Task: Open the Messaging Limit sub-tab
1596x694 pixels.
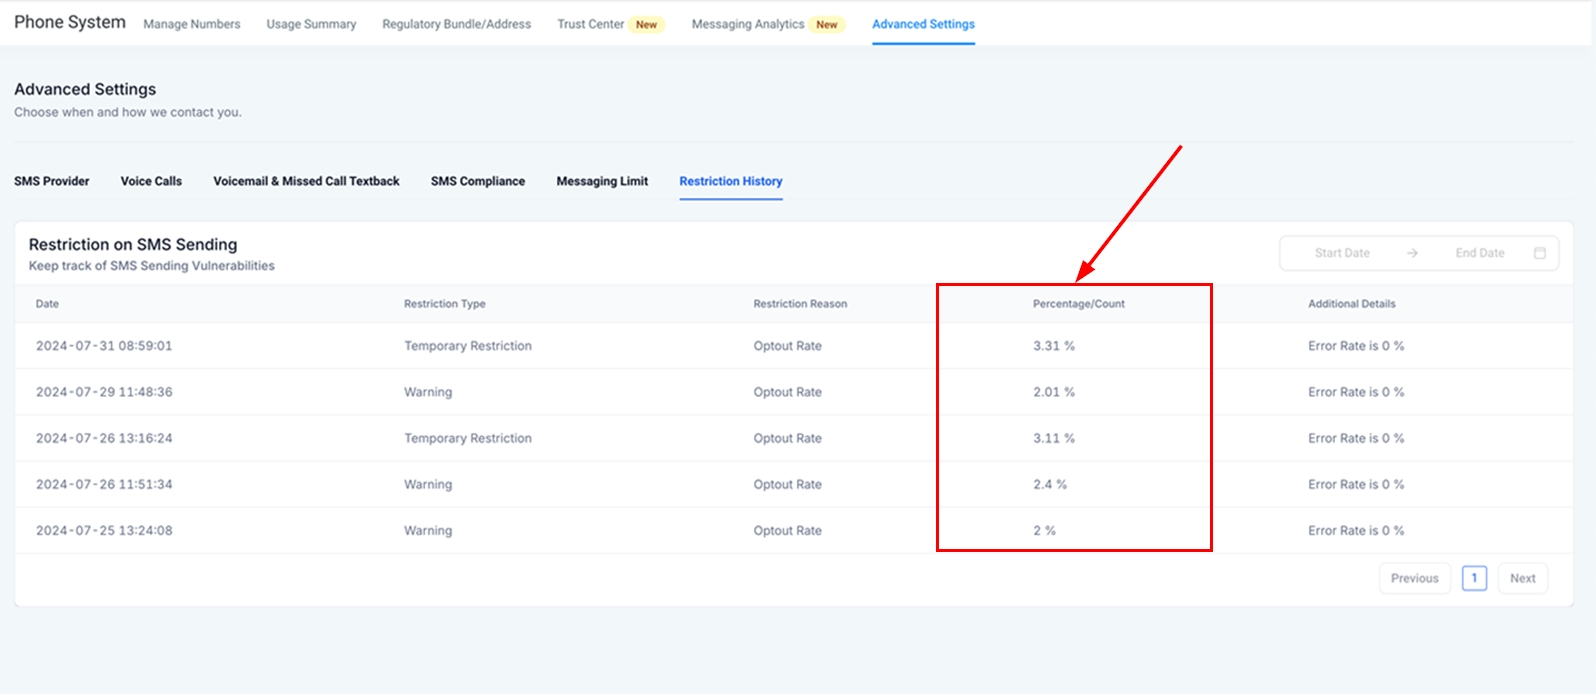Action: 602,181
